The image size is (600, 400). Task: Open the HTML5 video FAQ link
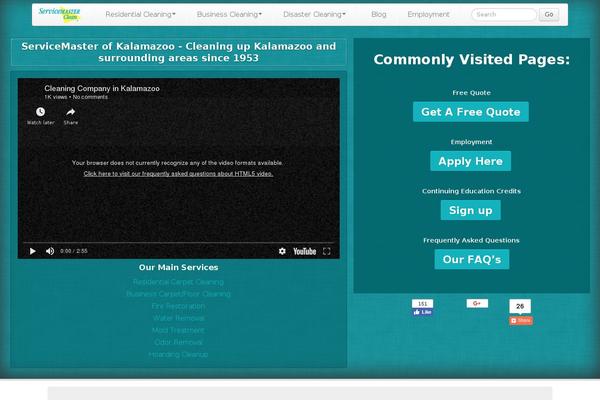178,174
